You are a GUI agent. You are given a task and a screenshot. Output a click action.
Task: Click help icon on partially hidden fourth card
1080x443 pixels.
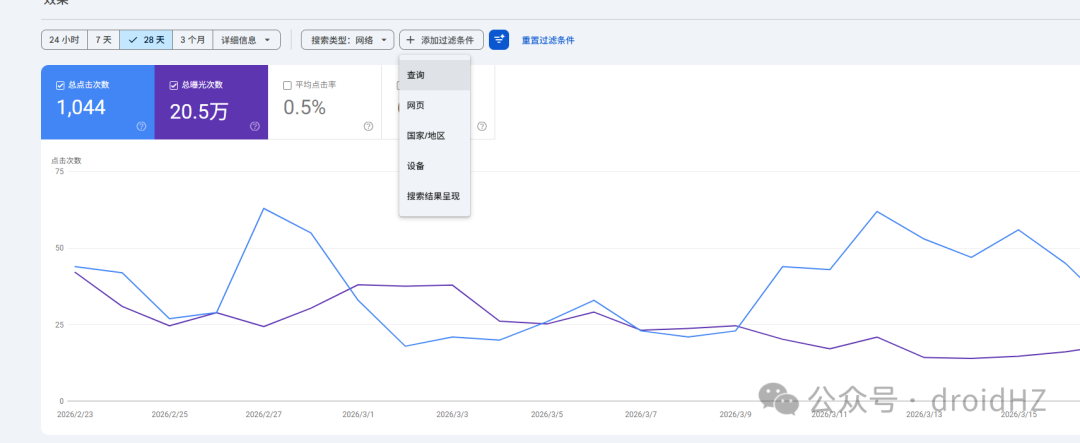[x=482, y=126]
